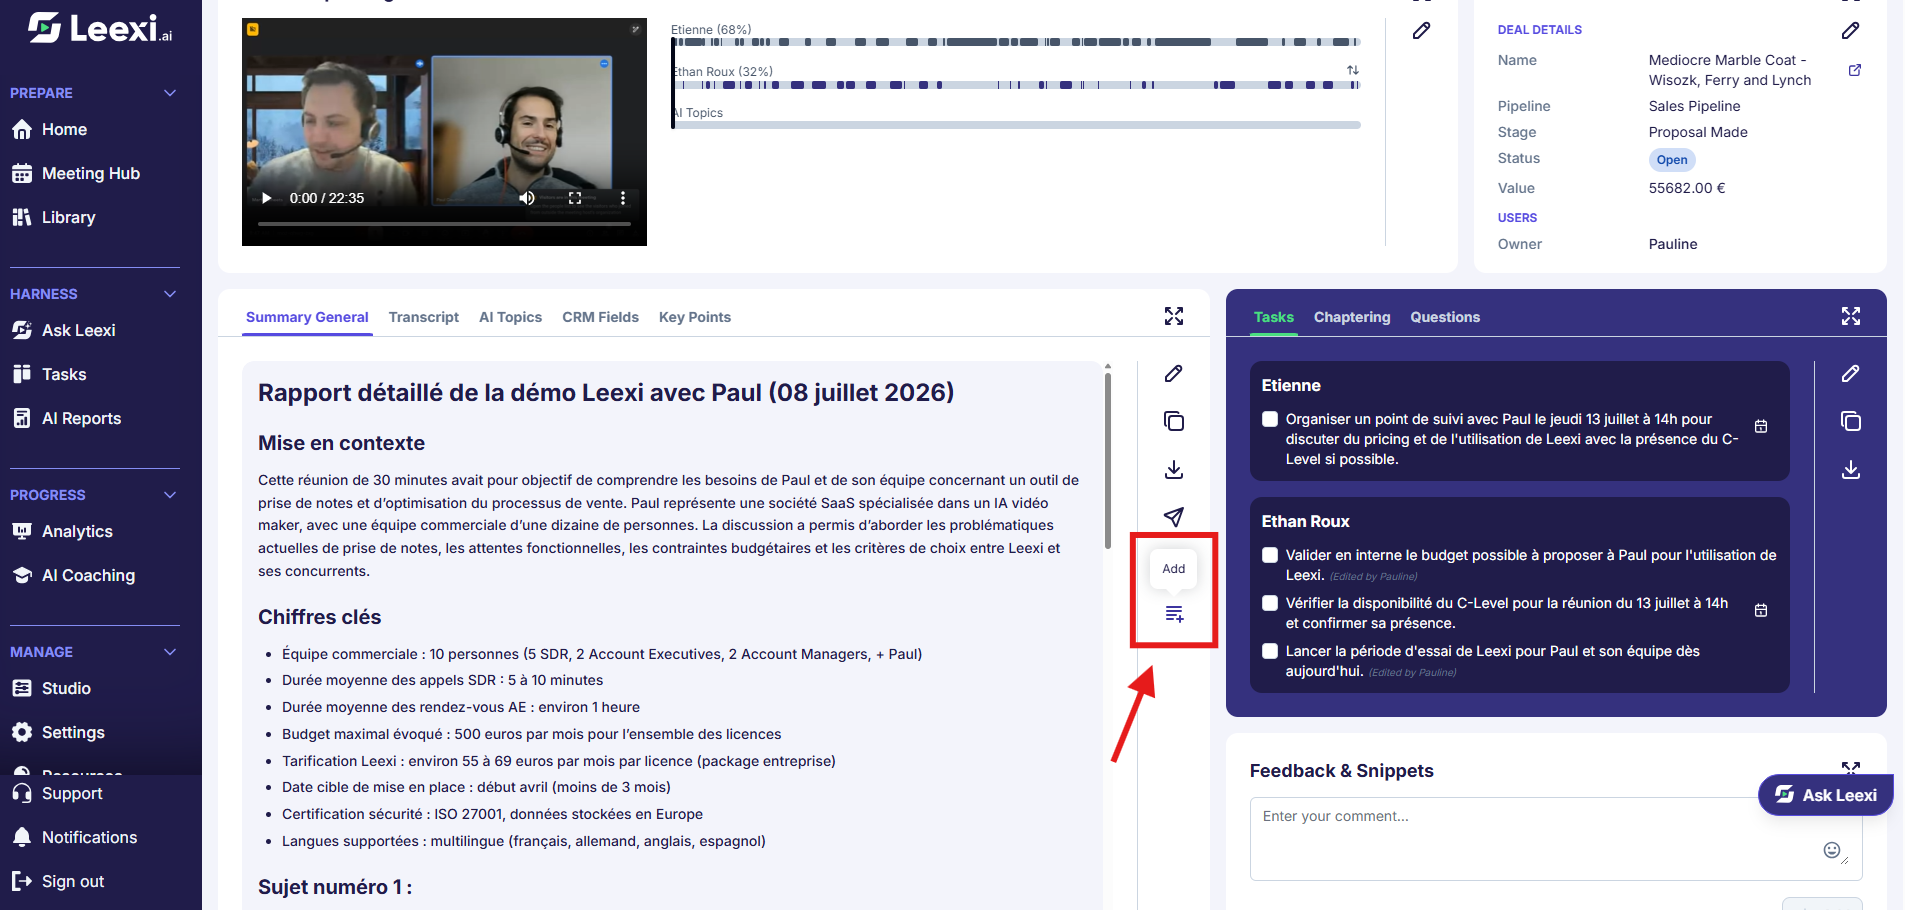Open calendar icon for Etienne's follow-up task
1905x910 pixels.
(x=1761, y=426)
